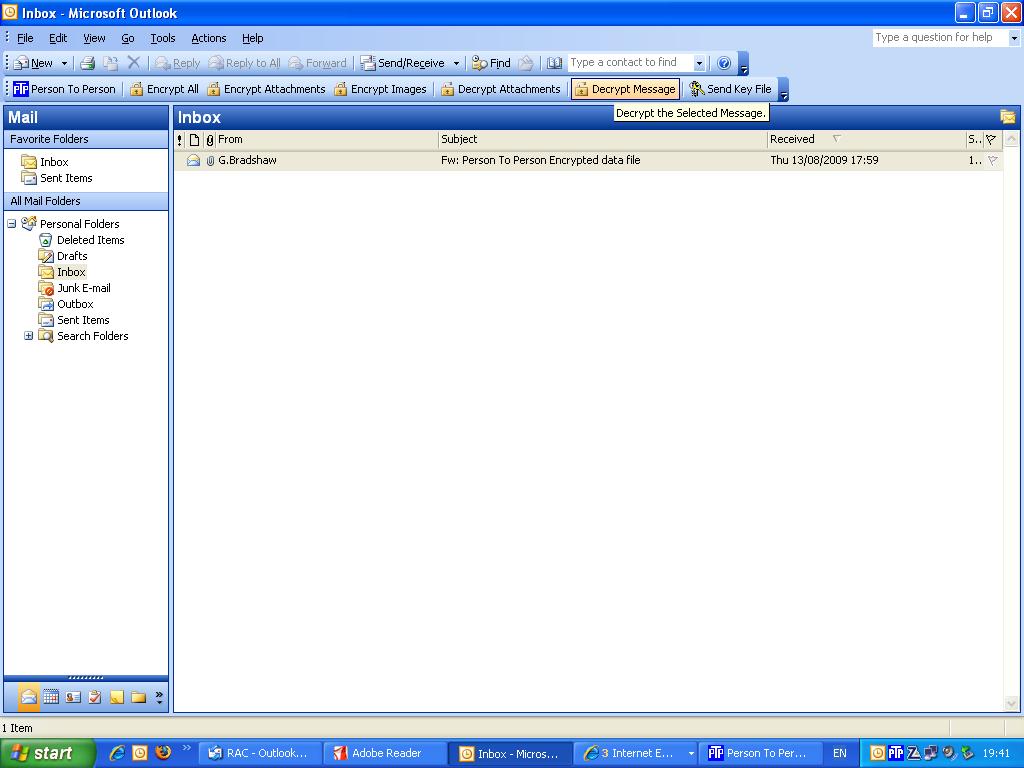1024x768 pixels.
Task: Click the Microsoft Outlook Help icon
Action: coord(724,63)
